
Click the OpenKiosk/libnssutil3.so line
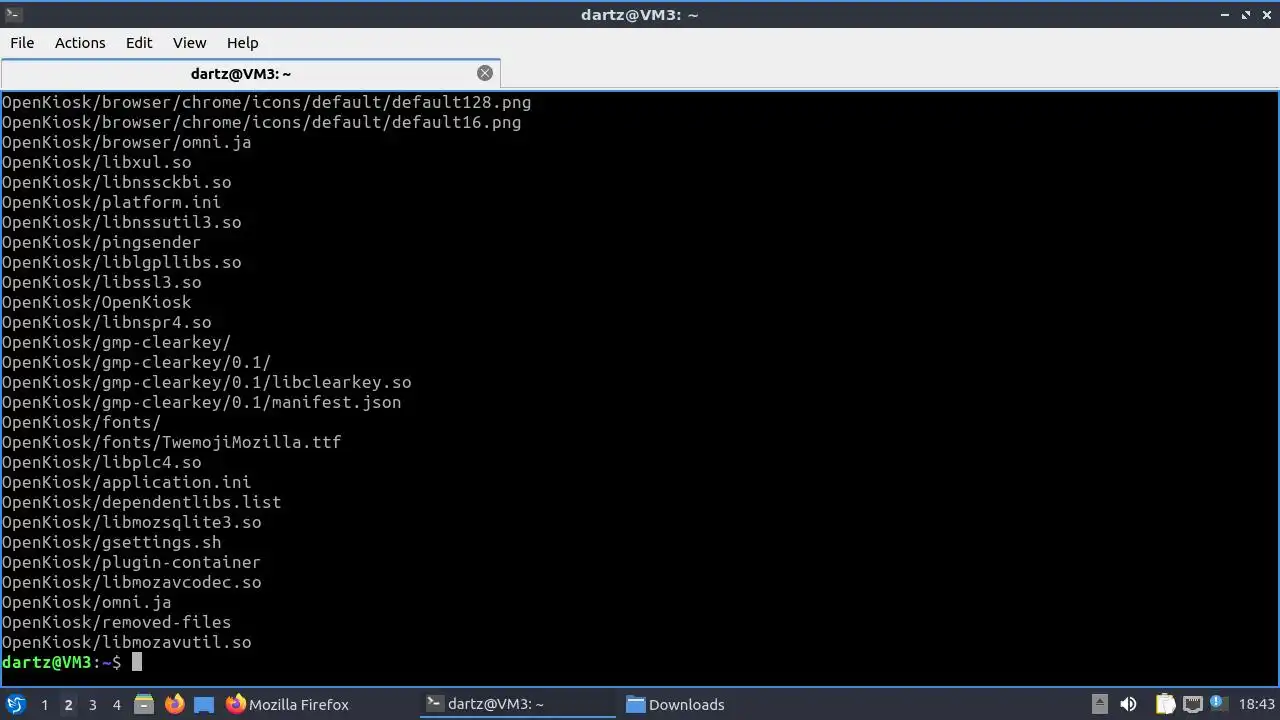pyautogui.click(x=121, y=222)
